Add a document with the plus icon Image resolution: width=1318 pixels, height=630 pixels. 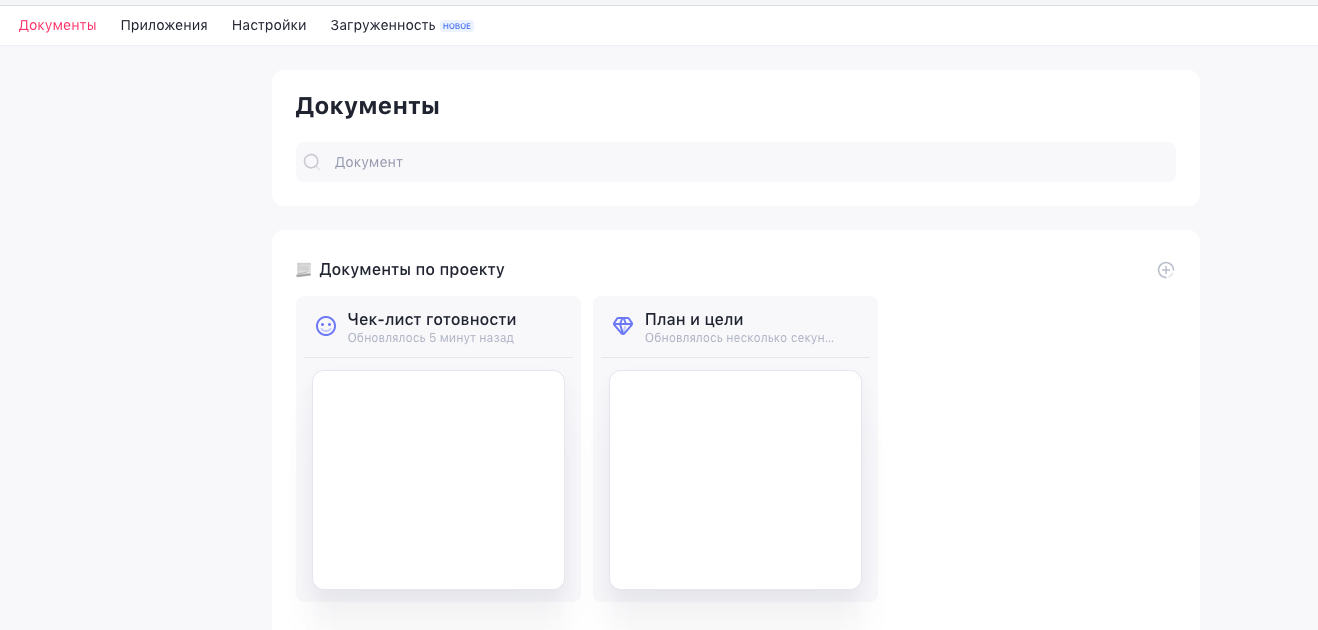tap(1166, 270)
